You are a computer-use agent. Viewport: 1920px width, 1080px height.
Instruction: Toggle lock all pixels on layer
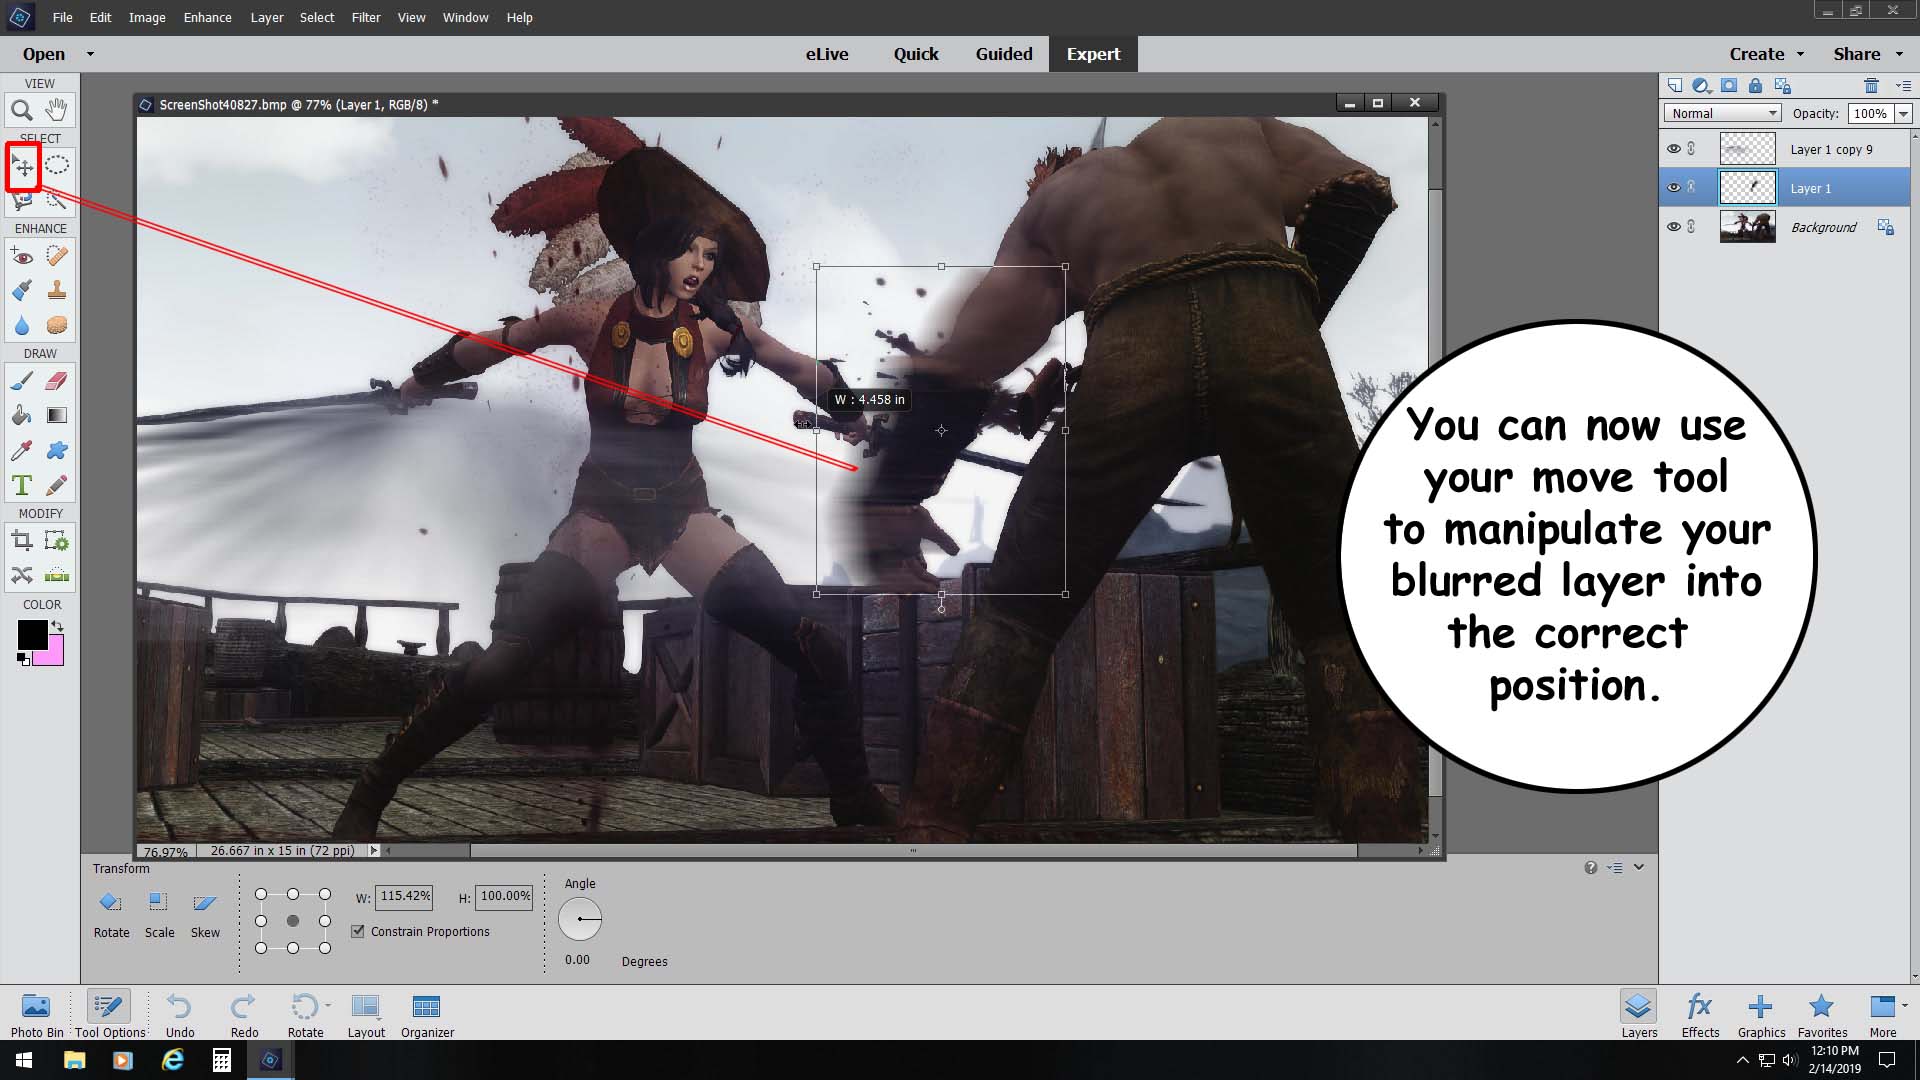pyautogui.click(x=1755, y=86)
